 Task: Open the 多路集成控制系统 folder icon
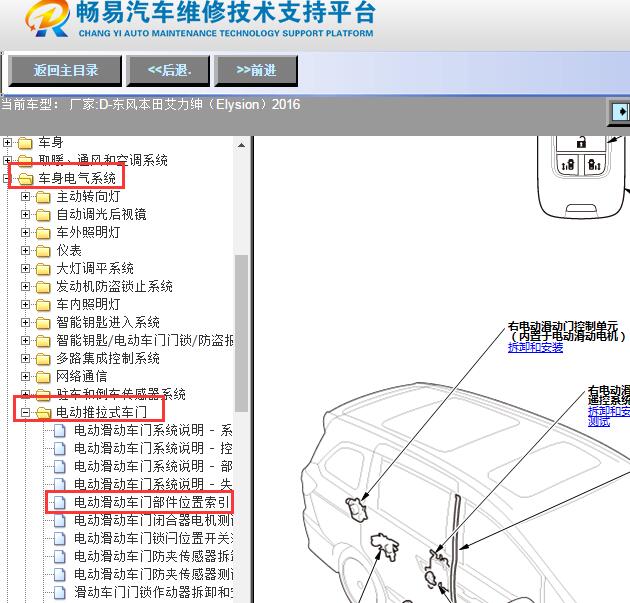point(43,359)
